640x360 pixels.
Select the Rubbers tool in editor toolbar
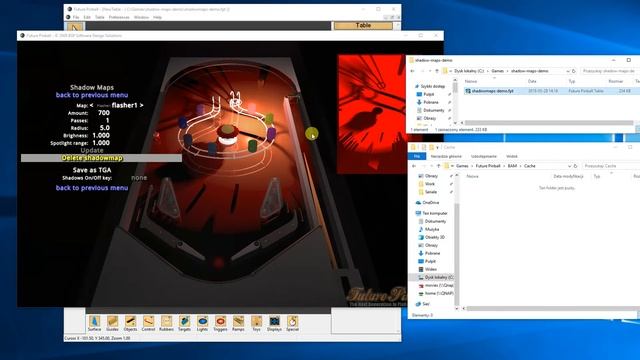click(x=166, y=323)
